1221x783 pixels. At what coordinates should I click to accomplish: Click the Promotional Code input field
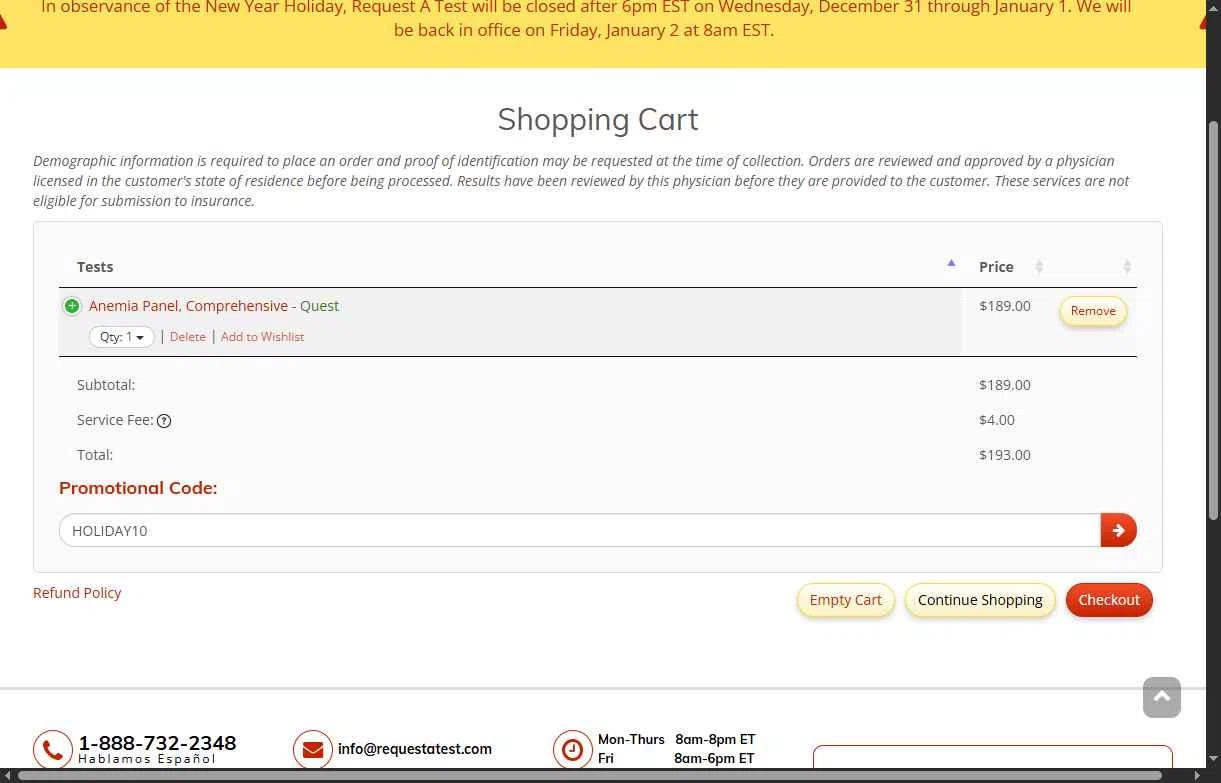[580, 530]
